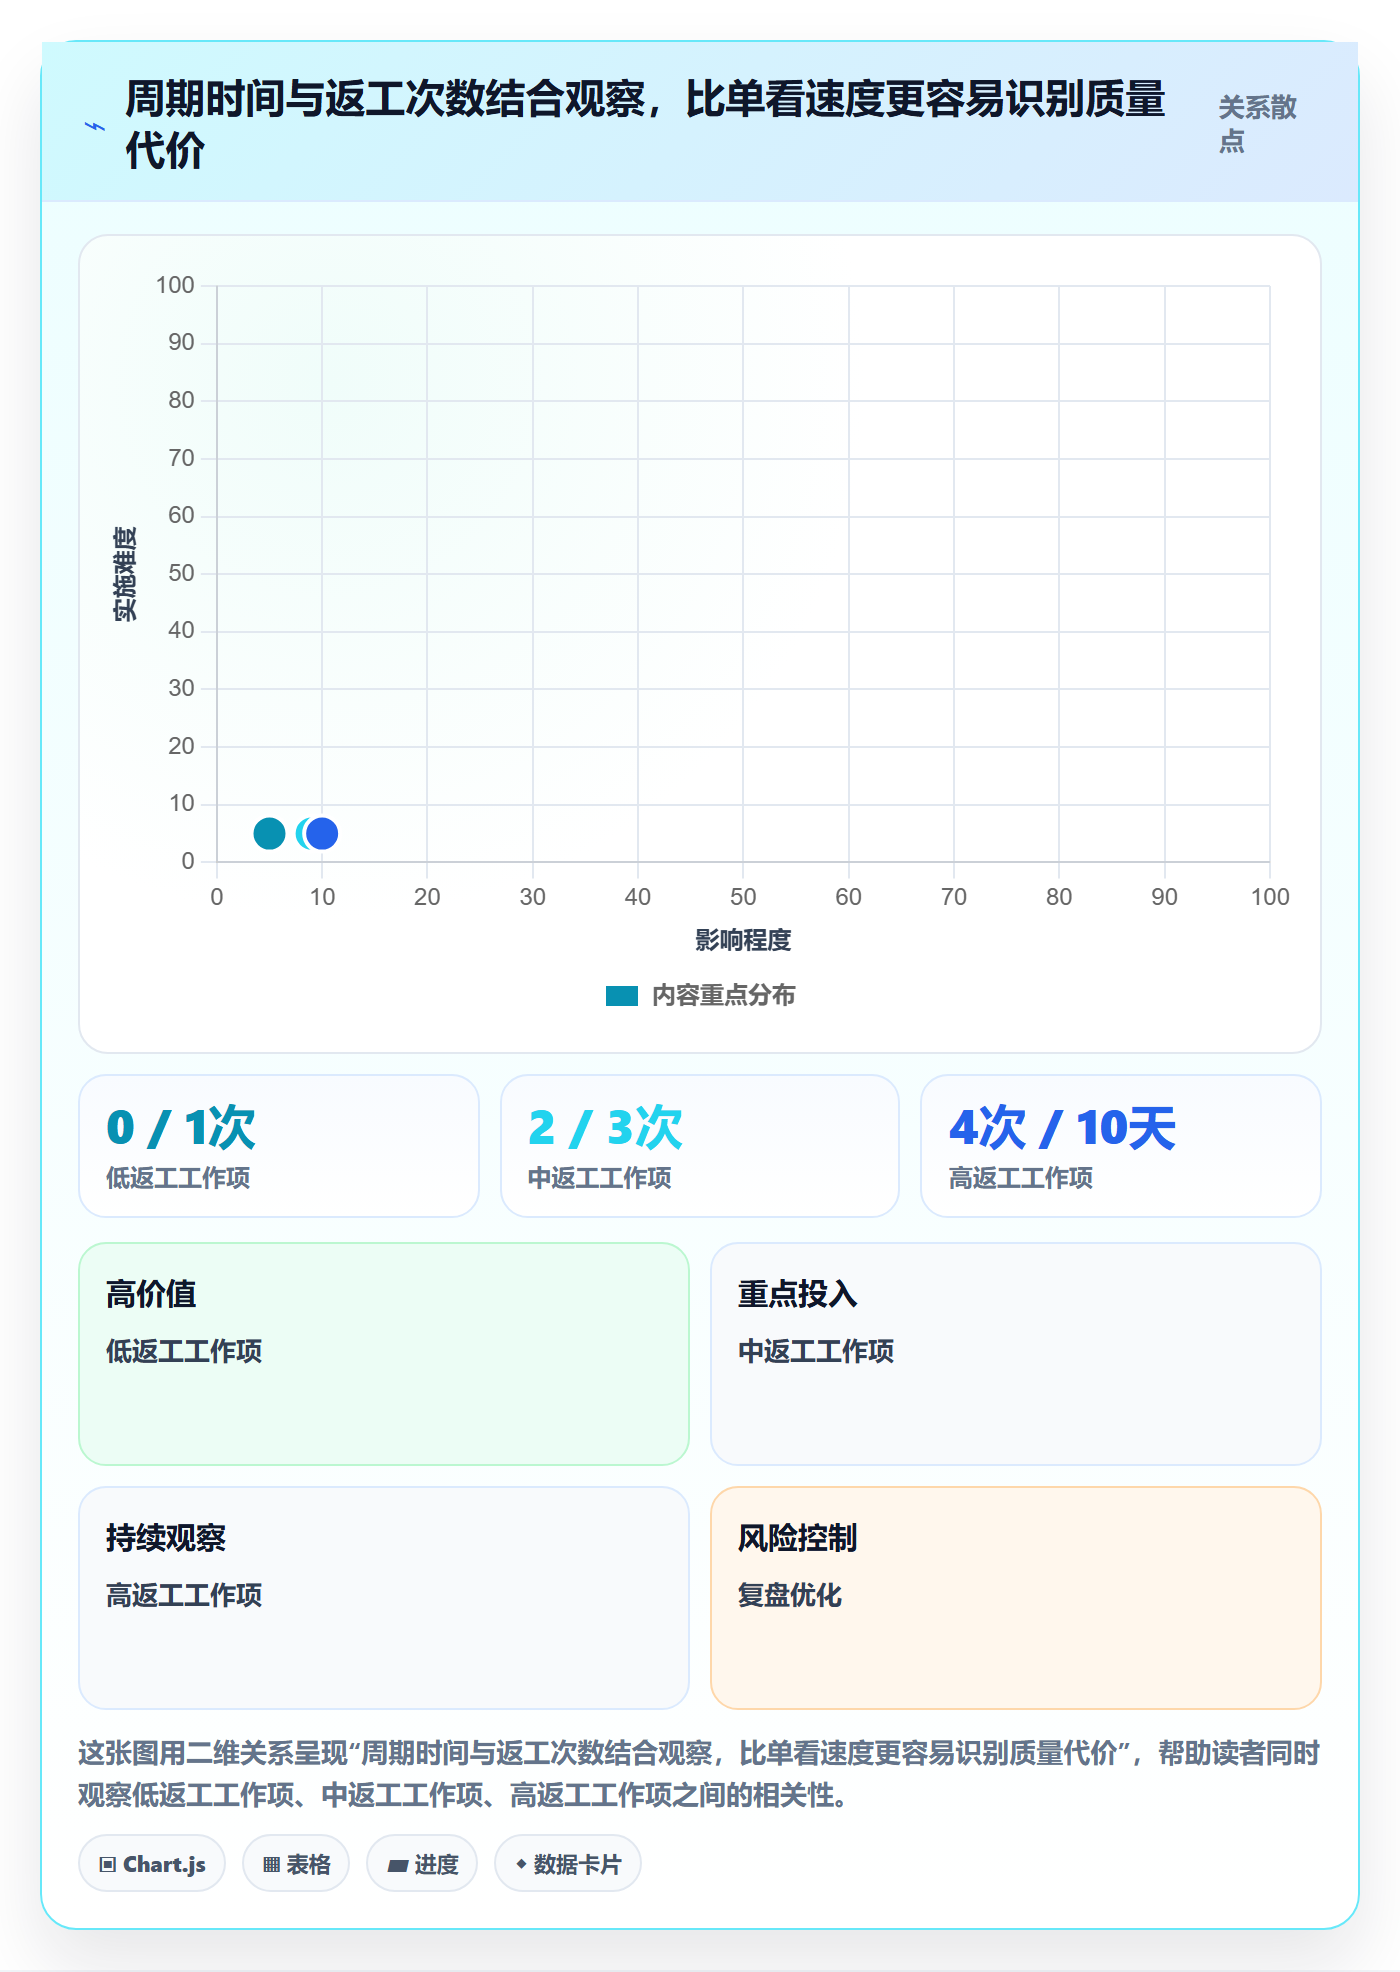
Task: Click the 影响程度 x-axis title
Action: [743, 940]
